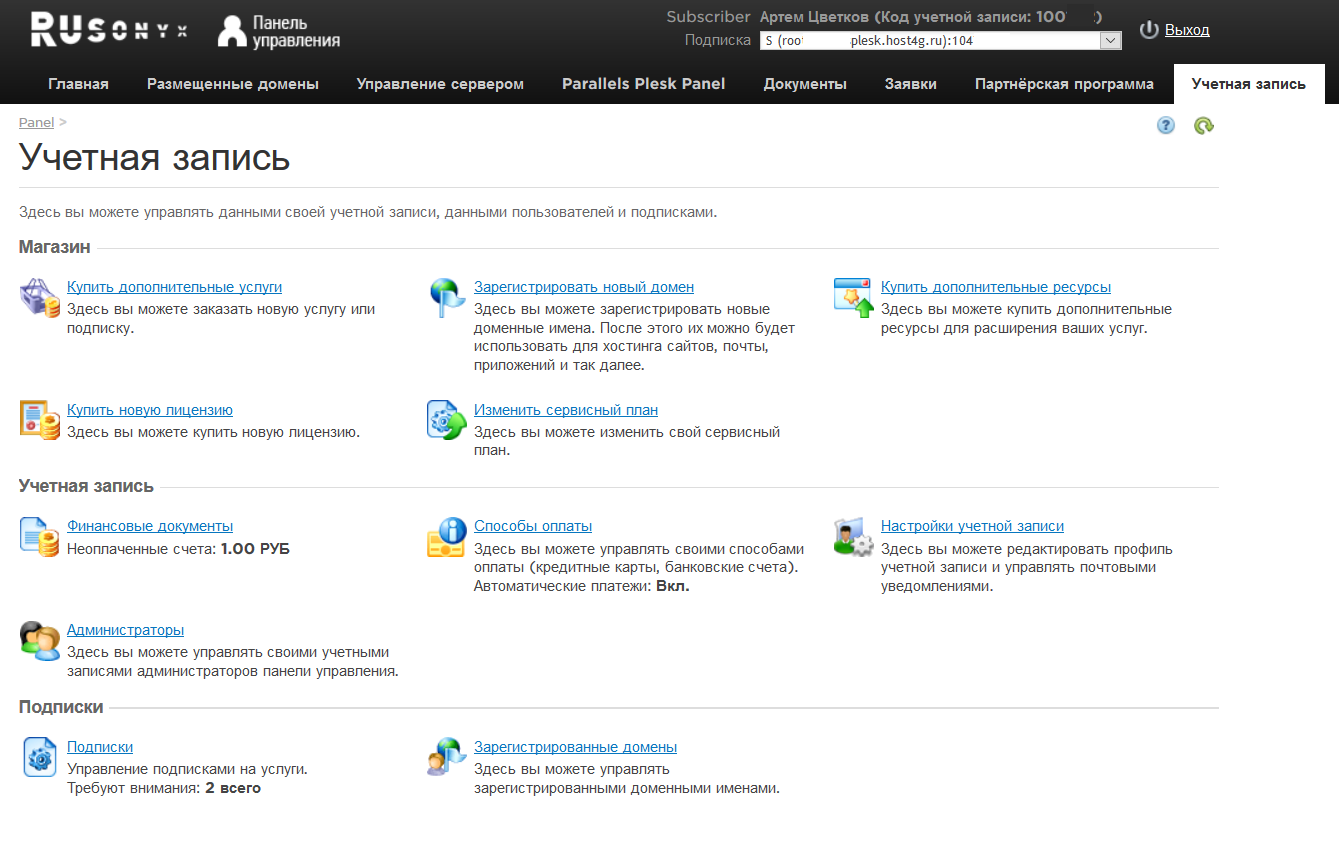Screen dimensions: 1339x862
Task: Click the Выход logout link
Action: [1187, 30]
